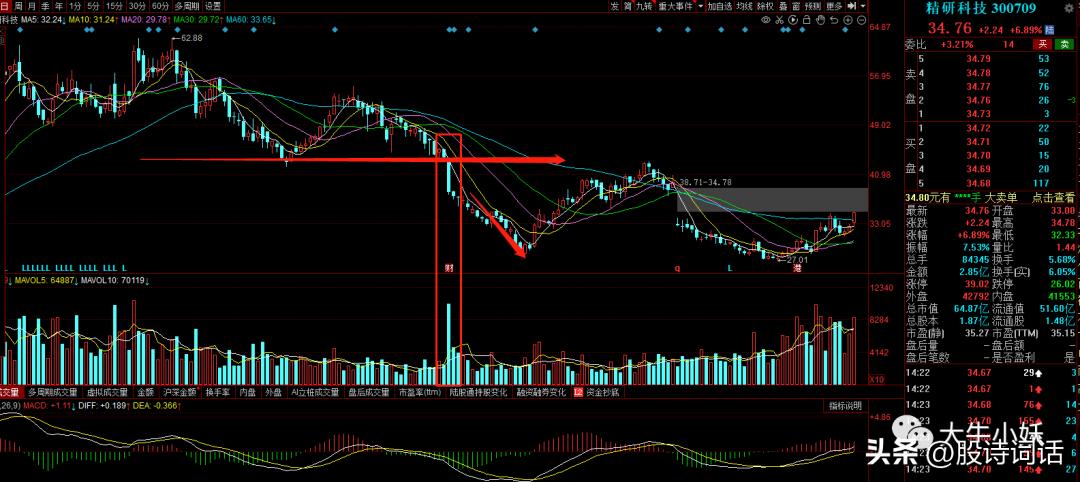
Task: Toggle 除权 ex-rights adjustment
Action: click(x=765, y=6)
